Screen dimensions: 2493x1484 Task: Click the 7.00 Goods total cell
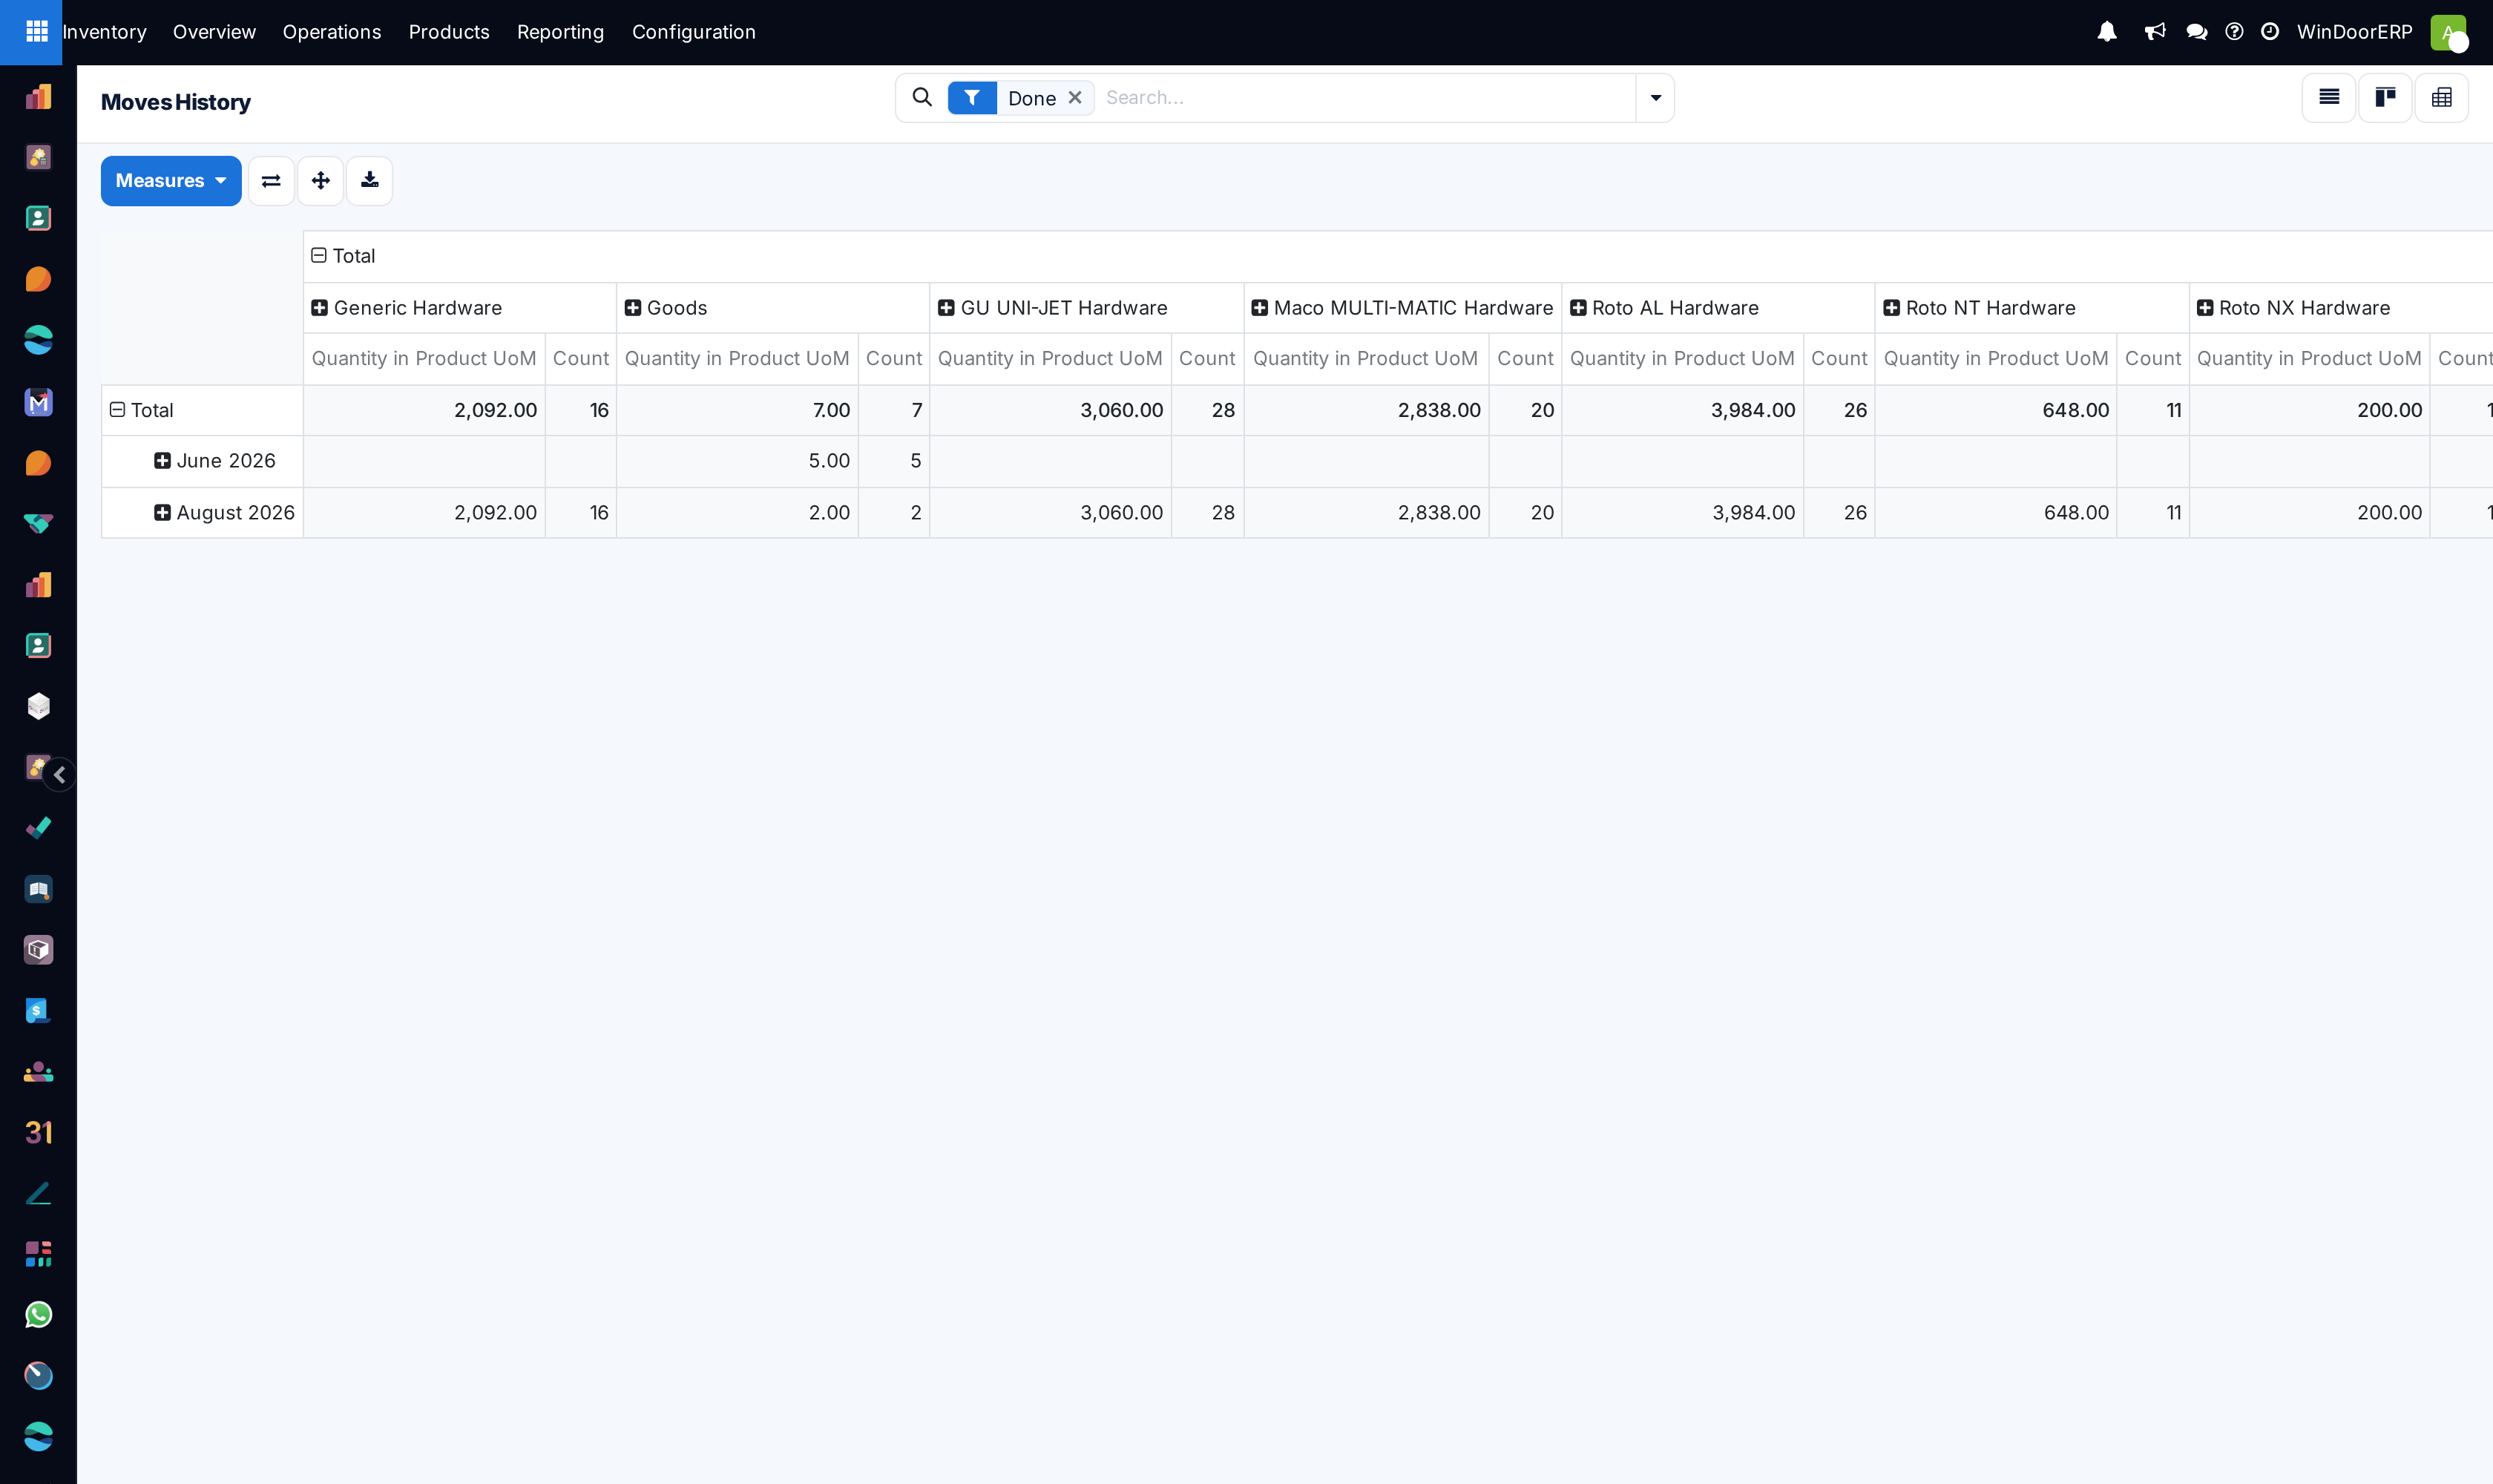click(x=737, y=410)
